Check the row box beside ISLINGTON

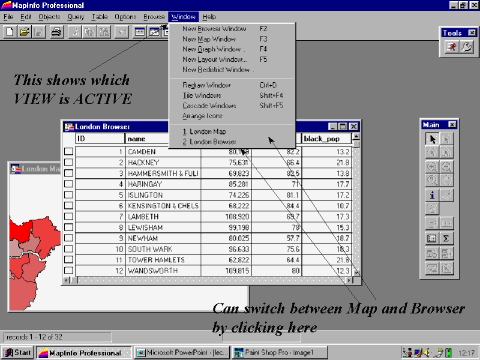(69, 195)
